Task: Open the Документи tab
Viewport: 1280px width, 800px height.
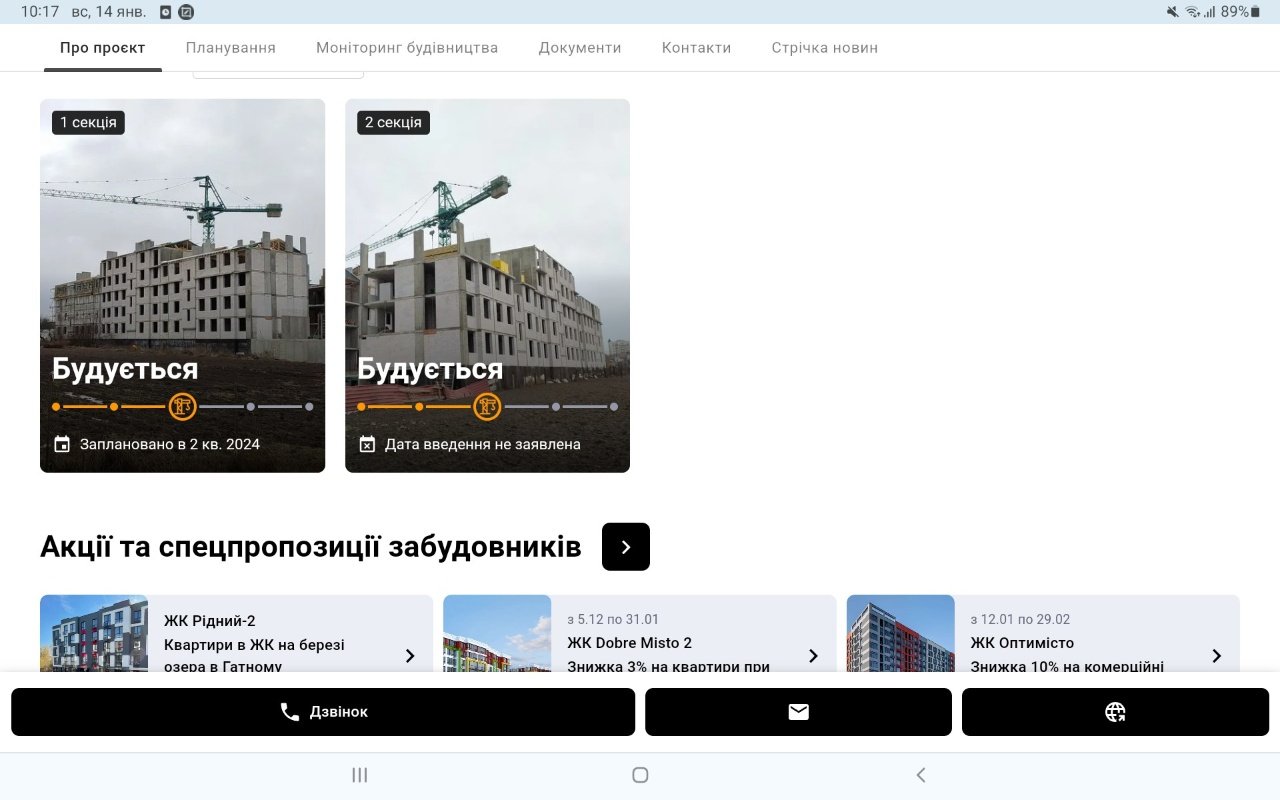Action: (x=580, y=48)
